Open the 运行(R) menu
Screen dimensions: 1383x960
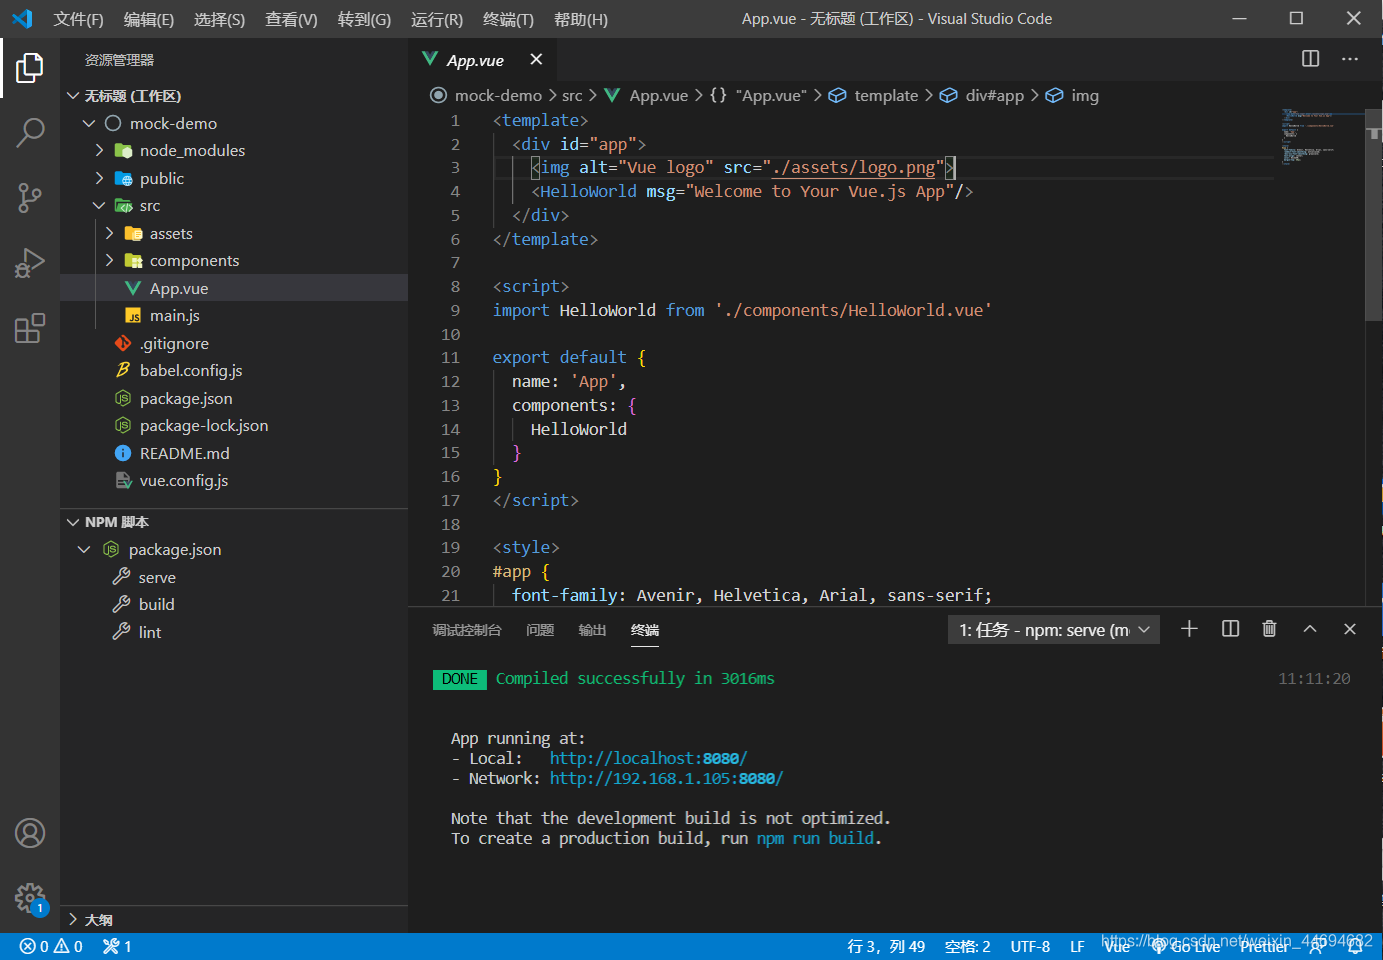pos(437,19)
